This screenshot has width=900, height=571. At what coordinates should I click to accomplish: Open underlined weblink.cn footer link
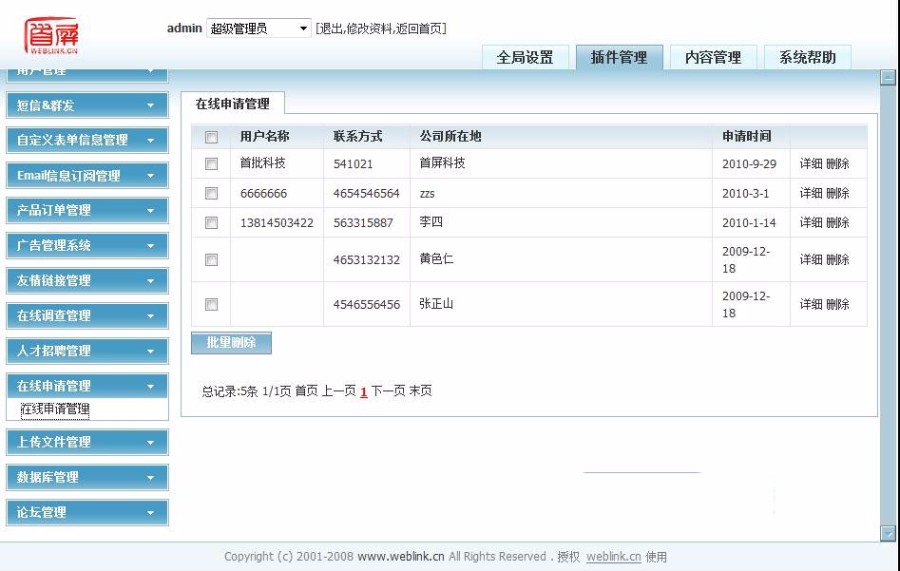pyautogui.click(x=614, y=556)
